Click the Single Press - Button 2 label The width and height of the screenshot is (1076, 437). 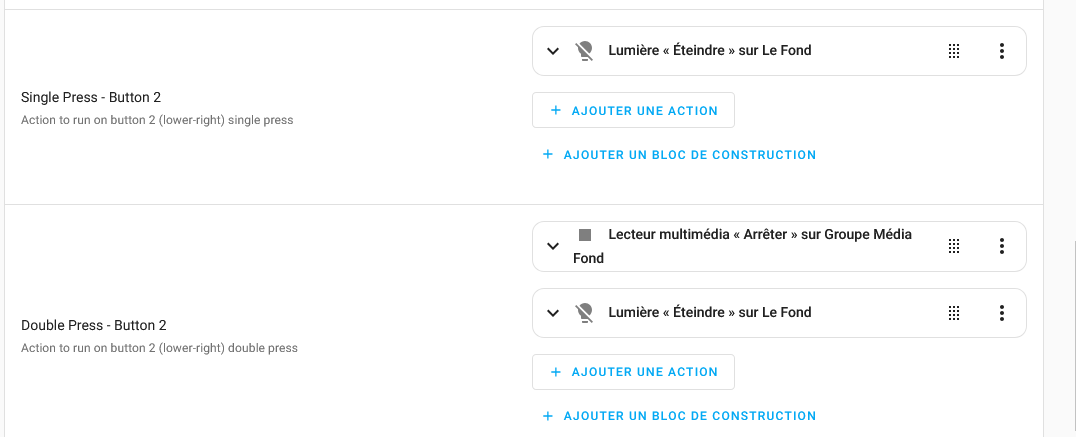tap(91, 97)
